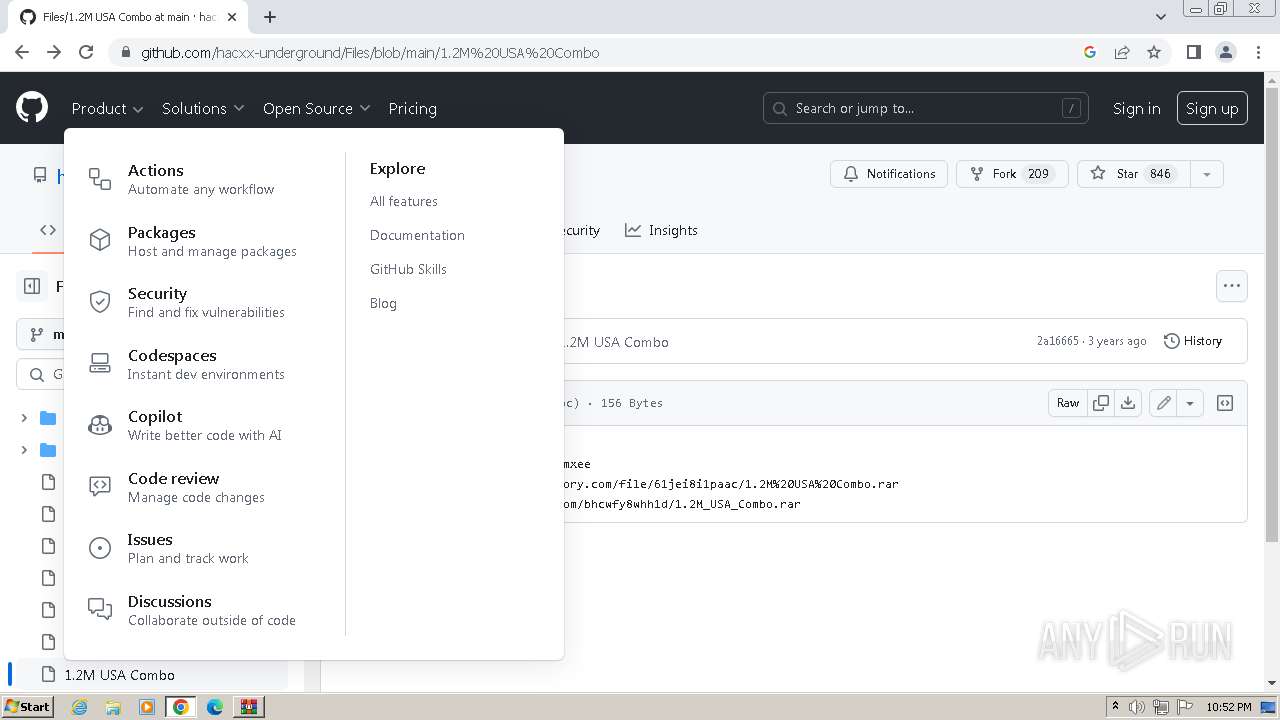Open commit 2a16665
1280x720 pixels.
pyautogui.click(x=1058, y=341)
